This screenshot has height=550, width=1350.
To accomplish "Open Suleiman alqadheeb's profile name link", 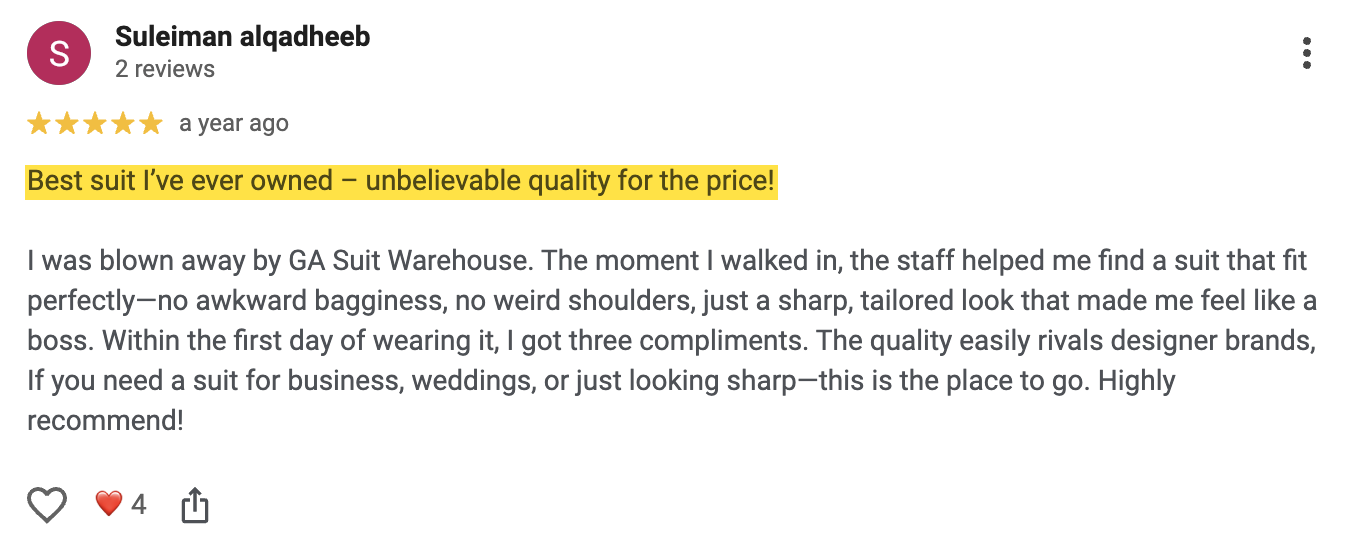I will (x=242, y=37).
